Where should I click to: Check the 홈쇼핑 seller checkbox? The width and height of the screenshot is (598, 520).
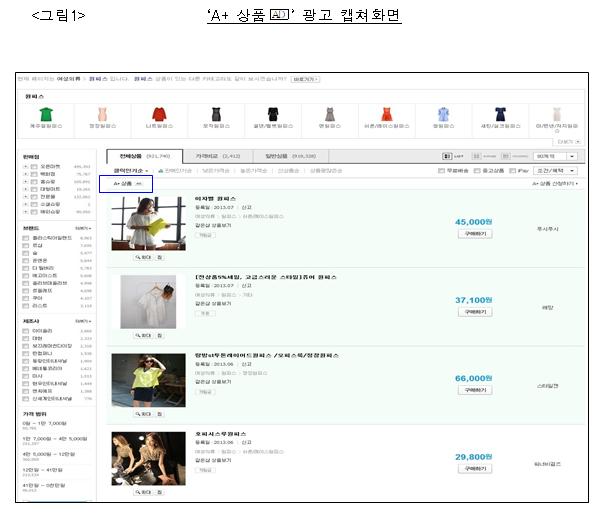34,182
